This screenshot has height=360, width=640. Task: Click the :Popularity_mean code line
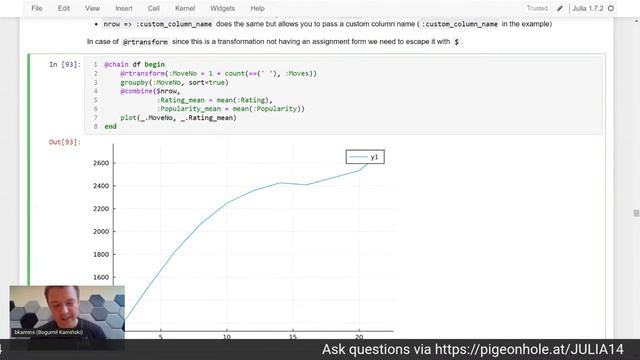coord(231,109)
